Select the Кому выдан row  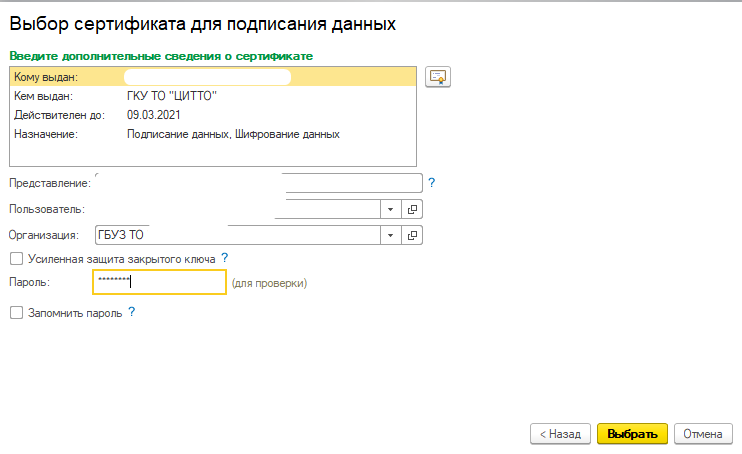click(210, 78)
